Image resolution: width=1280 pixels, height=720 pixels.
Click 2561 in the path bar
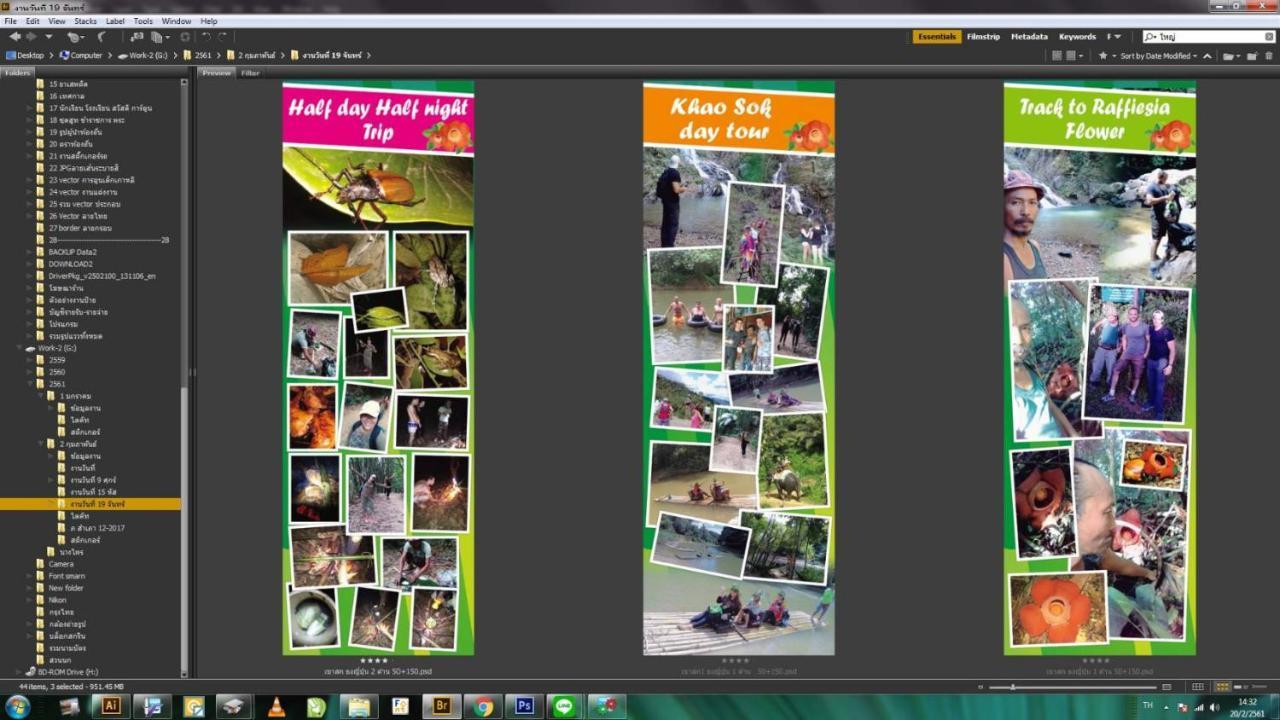pyautogui.click(x=198, y=56)
